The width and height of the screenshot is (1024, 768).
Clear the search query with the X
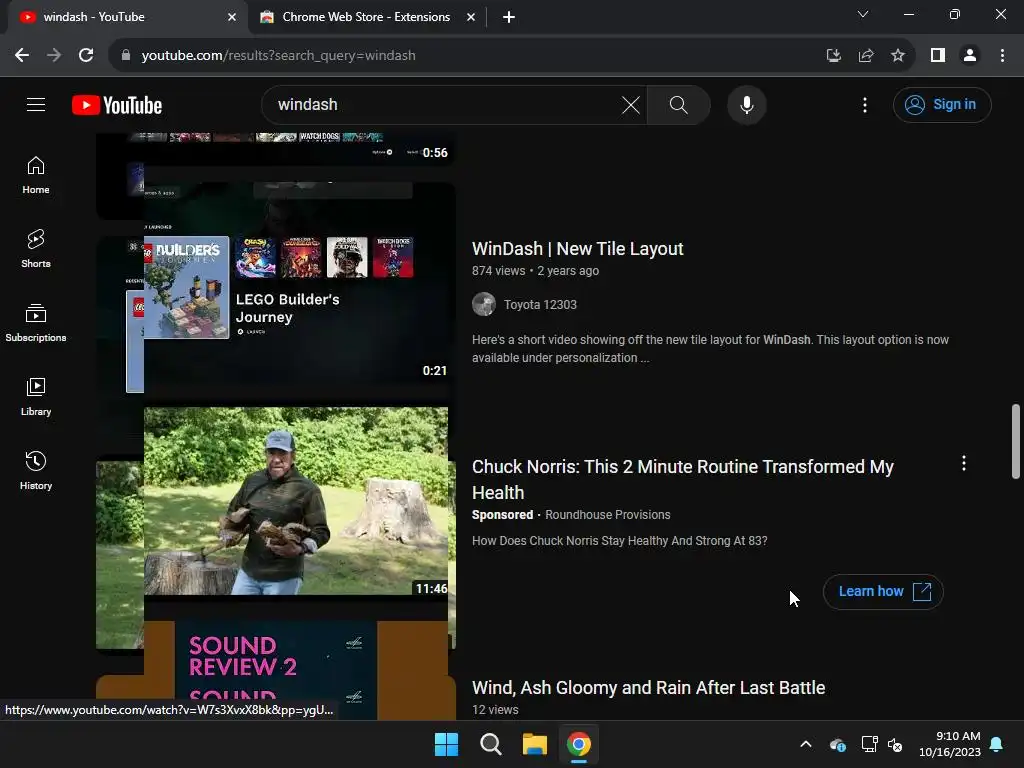pyautogui.click(x=631, y=104)
